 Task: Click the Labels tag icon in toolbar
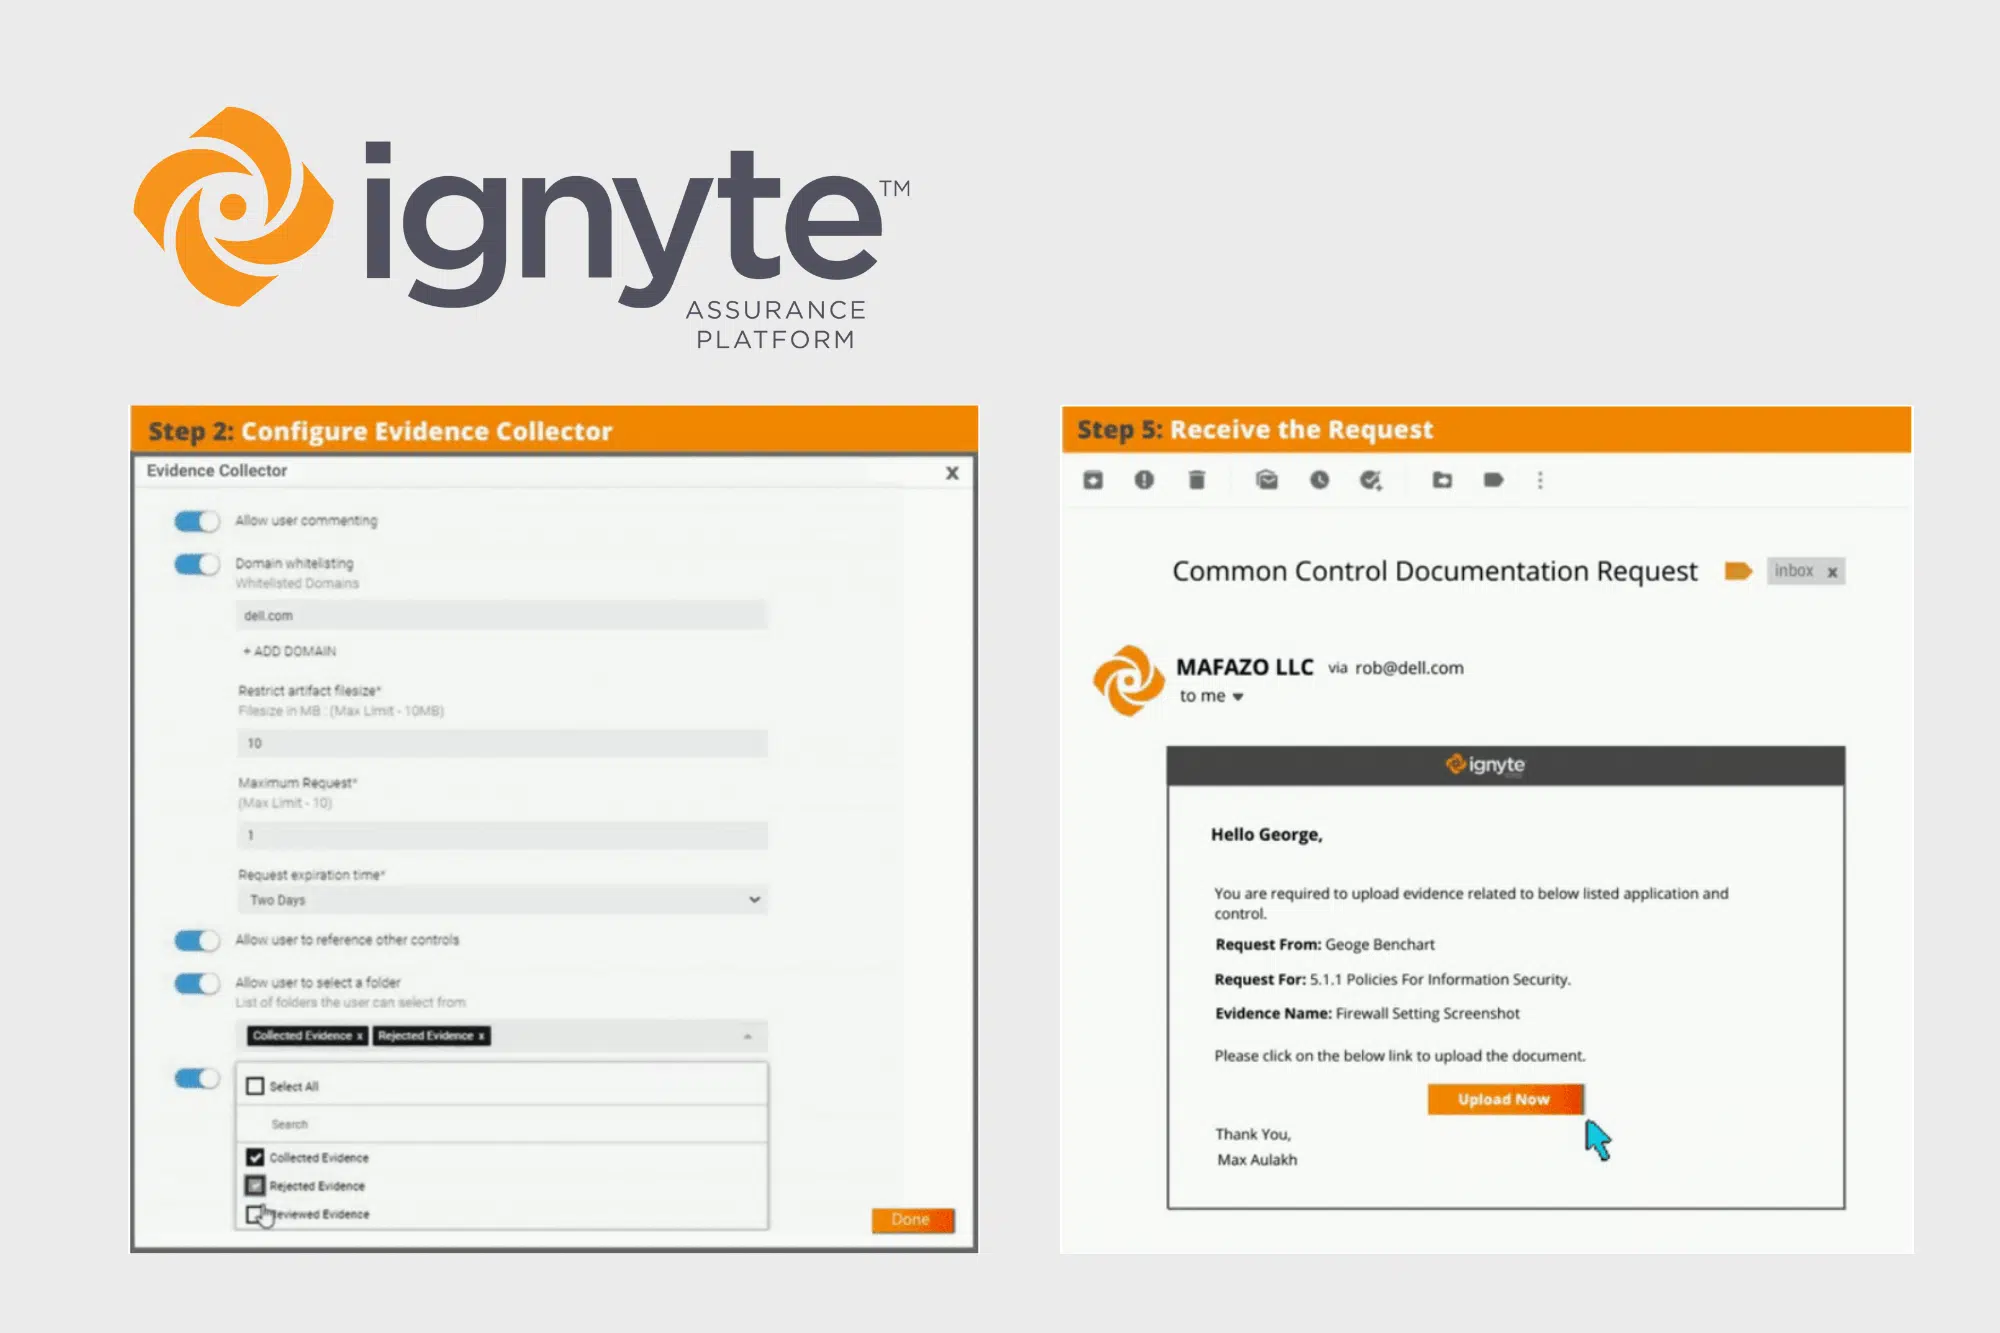pos(1494,480)
